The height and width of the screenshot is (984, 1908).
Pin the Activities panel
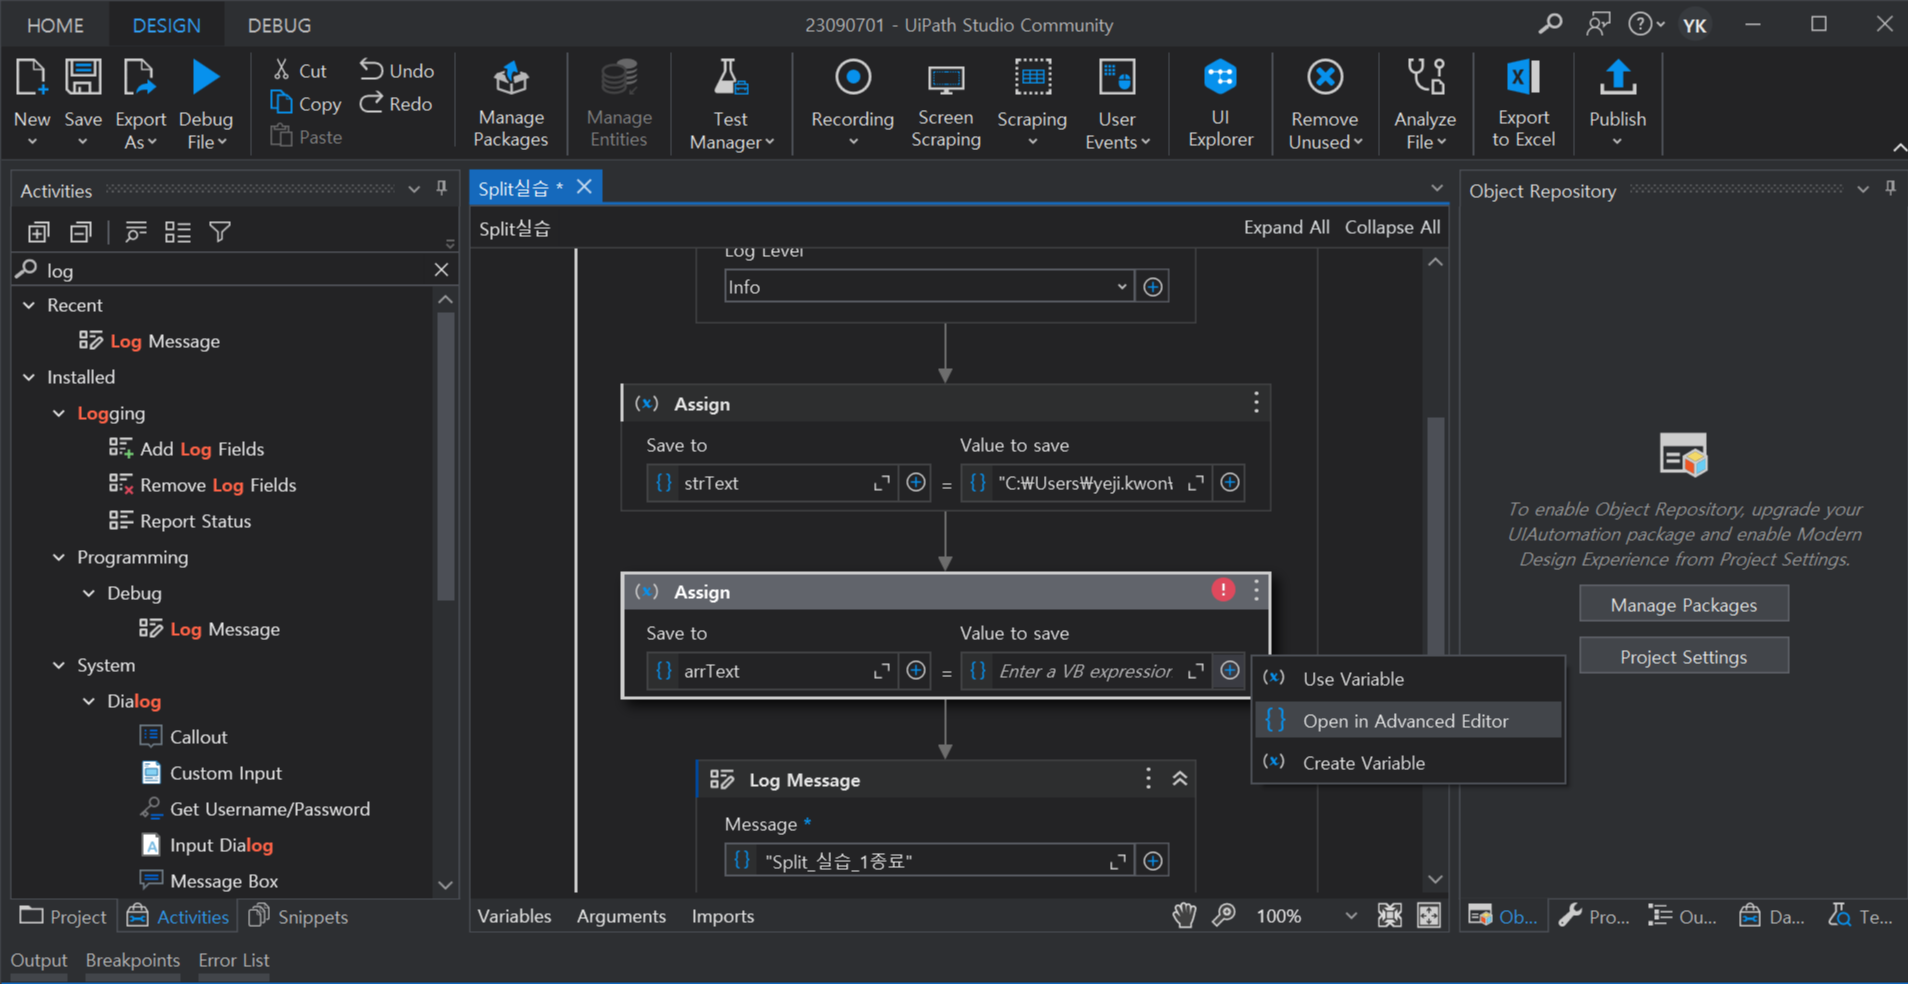click(x=441, y=188)
